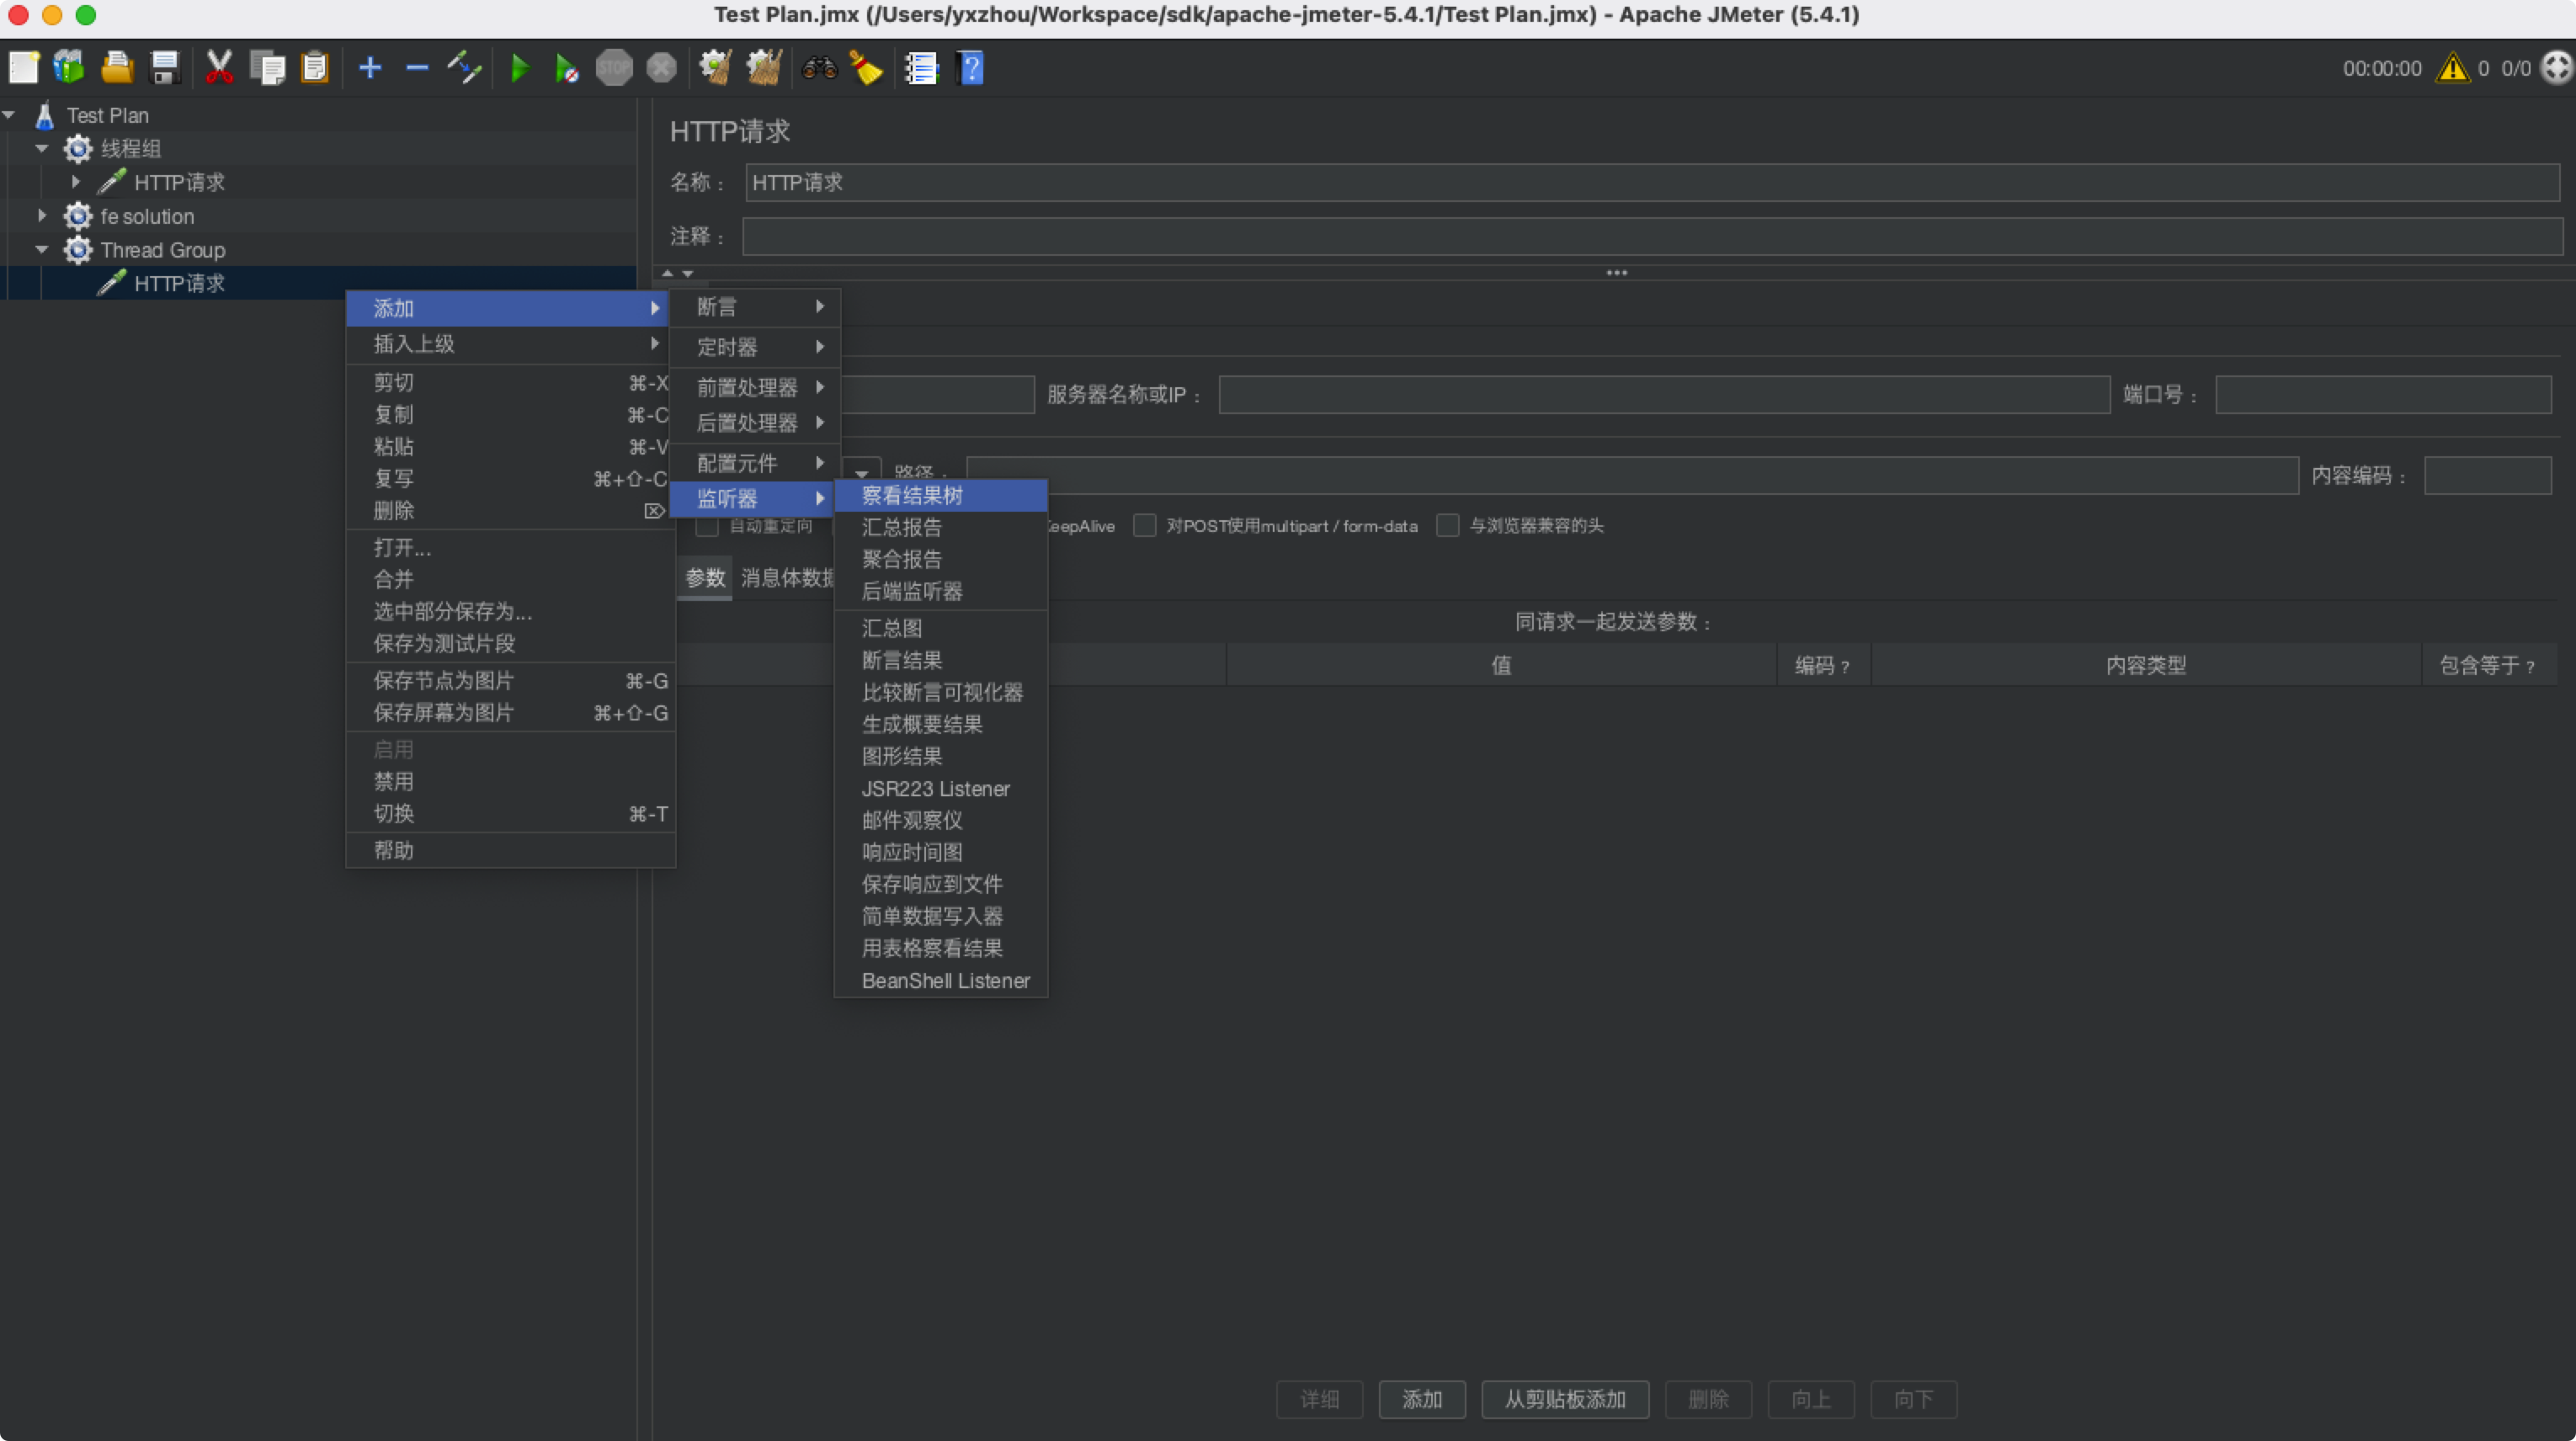Click the Expand All plus icon

point(370,68)
